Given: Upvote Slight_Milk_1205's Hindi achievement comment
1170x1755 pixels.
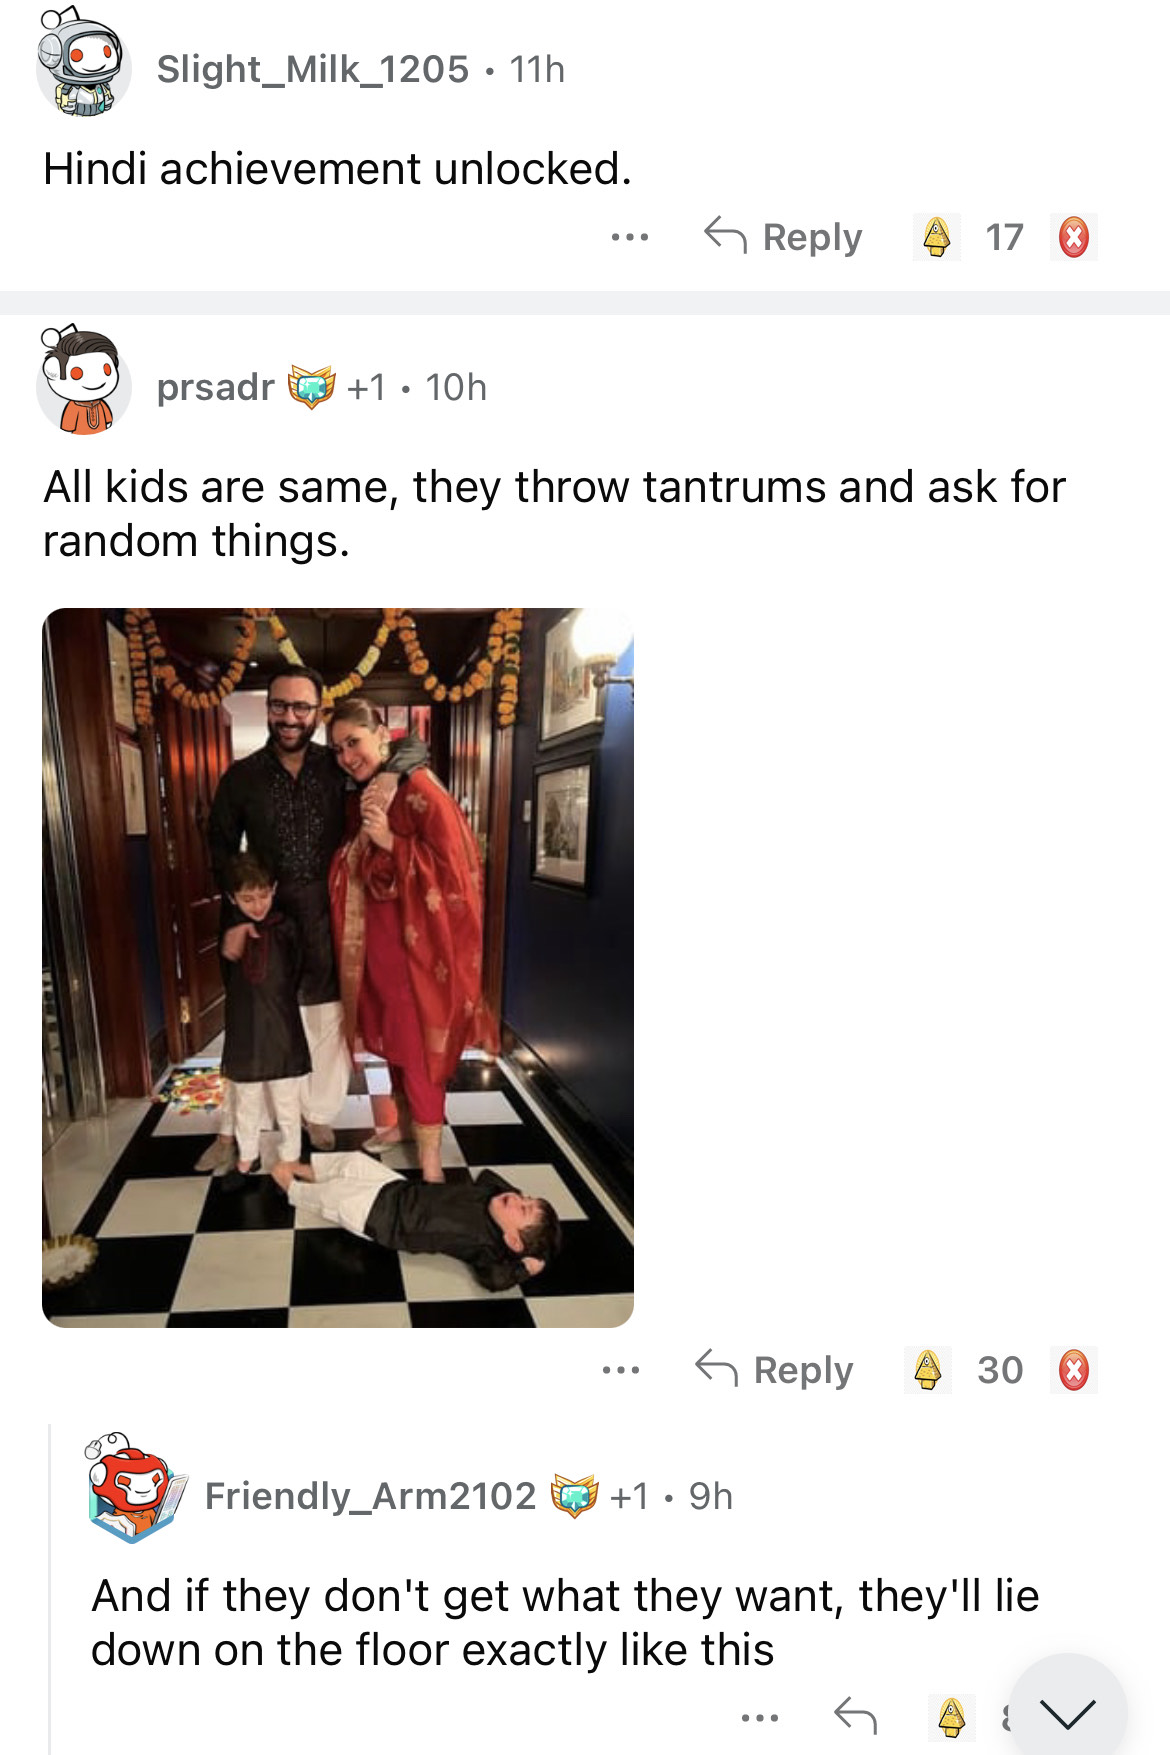Looking at the screenshot, I should pyautogui.click(x=937, y=237).
